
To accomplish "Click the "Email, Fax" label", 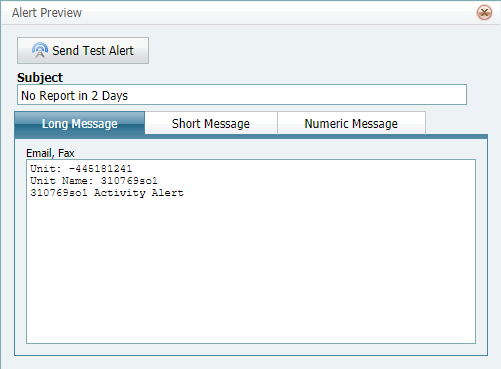I will point(50,153).
